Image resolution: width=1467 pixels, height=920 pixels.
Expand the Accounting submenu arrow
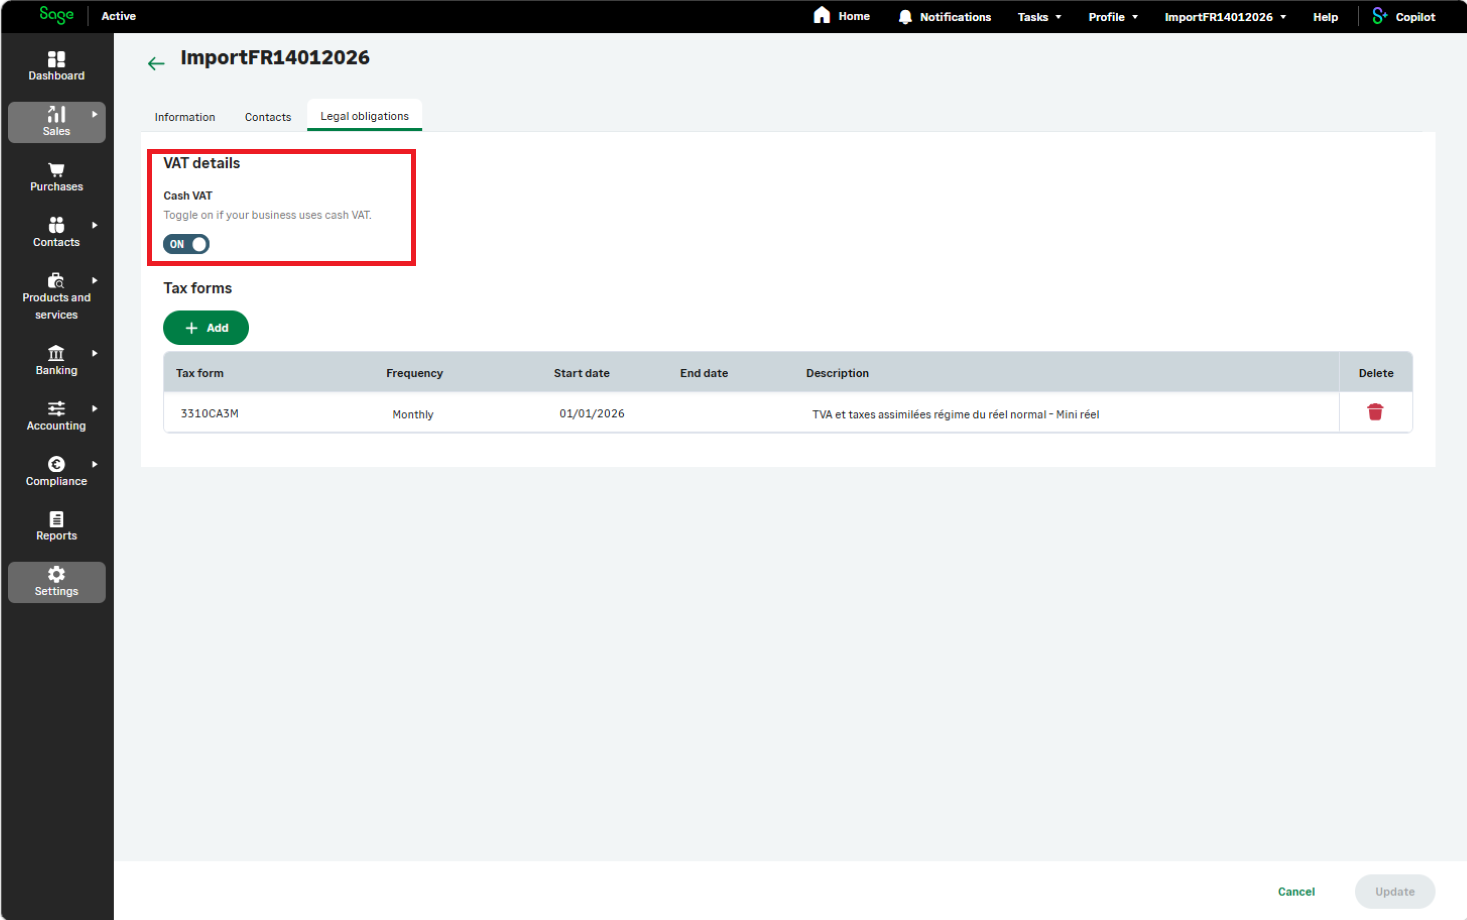click(95, 408)
